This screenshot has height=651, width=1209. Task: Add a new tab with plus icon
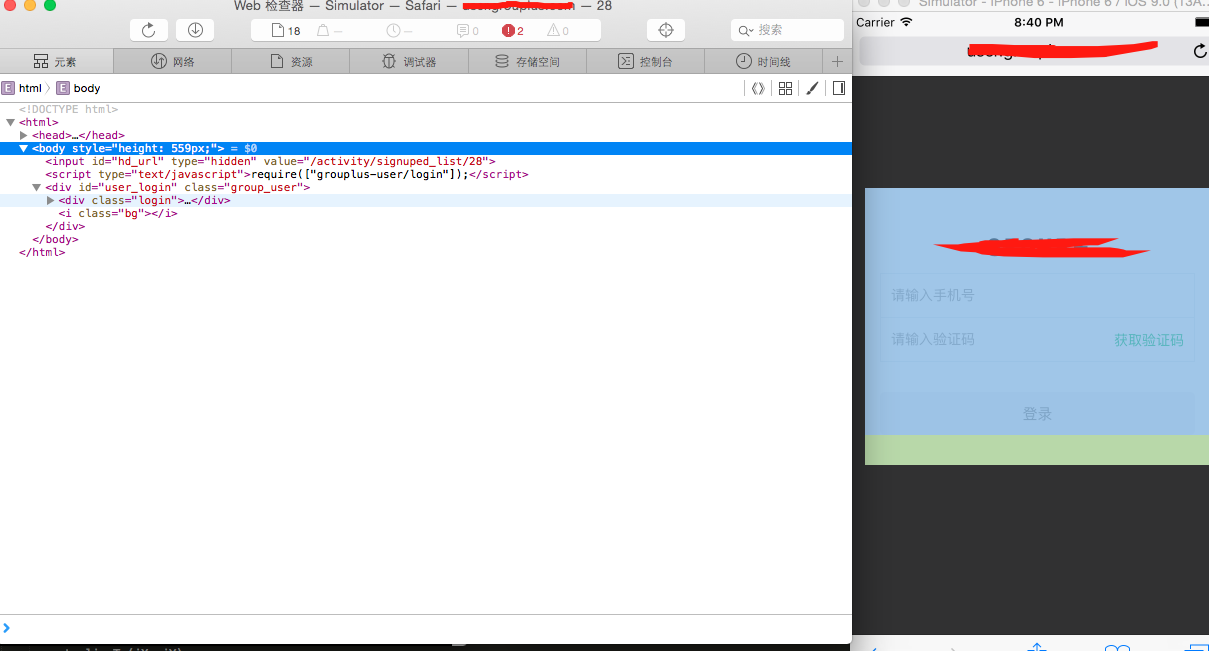click(837, 62)
